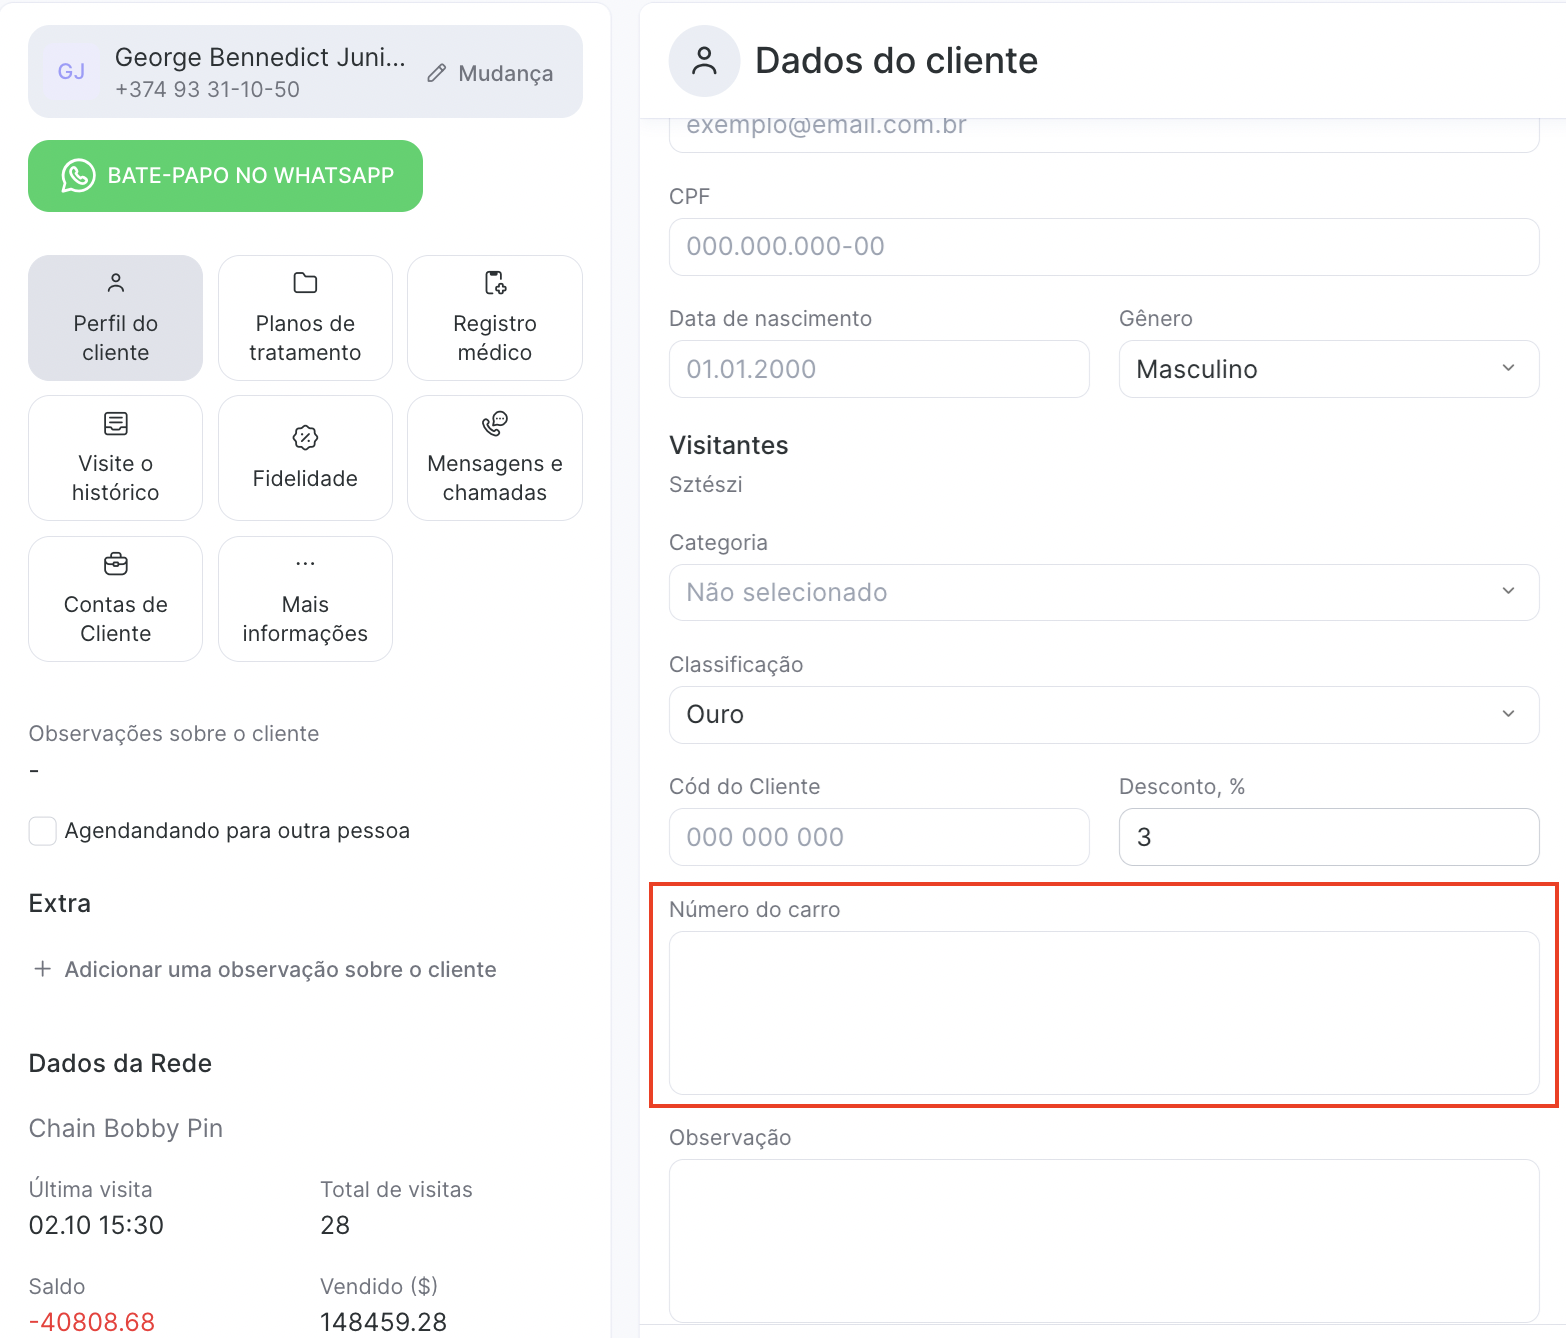Click the WhatsApp logo icon
Viewport: 1566px width, 1338px height.
[78, 176]
